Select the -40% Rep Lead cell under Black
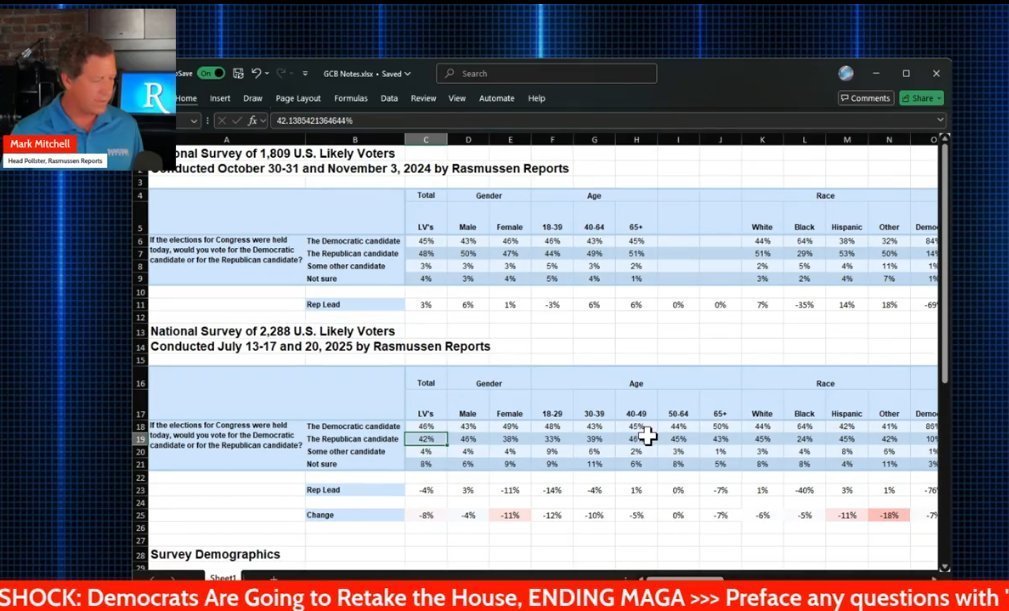The height and width of the screenshot is (611, 1009). (804, 490)
